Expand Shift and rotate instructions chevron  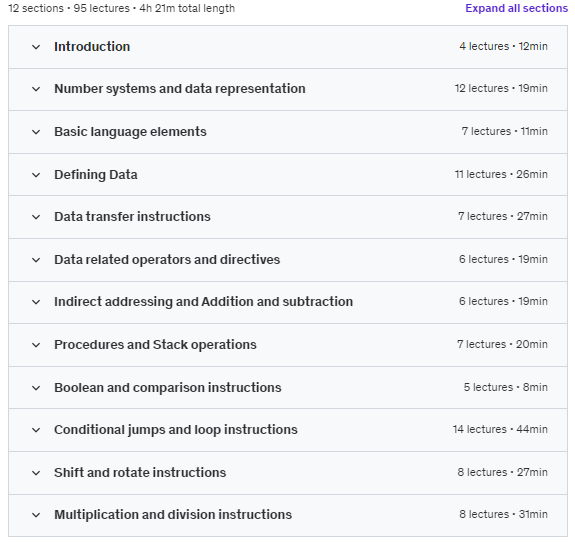click(36, 473)
